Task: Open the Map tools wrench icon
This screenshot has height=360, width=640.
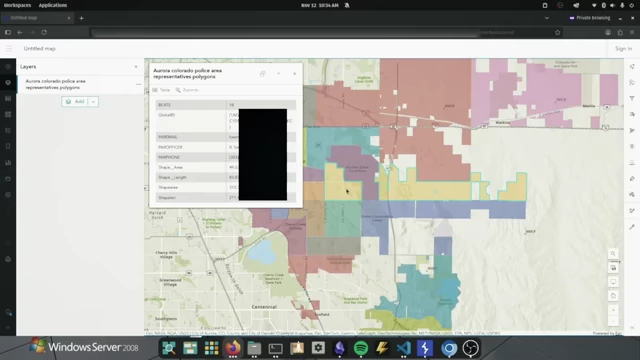Action: pos(632,227)
